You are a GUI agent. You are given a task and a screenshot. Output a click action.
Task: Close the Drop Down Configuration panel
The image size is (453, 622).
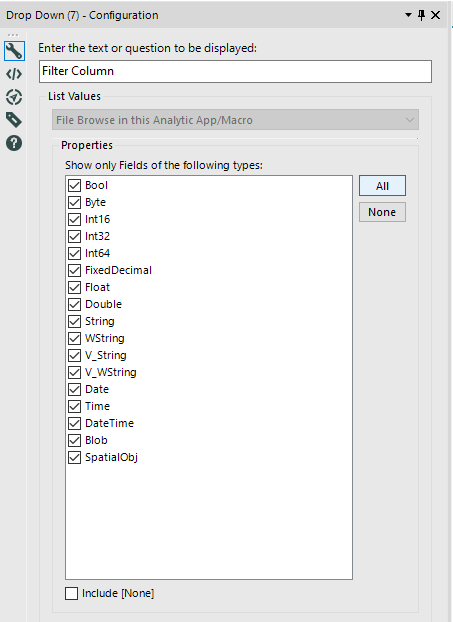tap(436, 15)
